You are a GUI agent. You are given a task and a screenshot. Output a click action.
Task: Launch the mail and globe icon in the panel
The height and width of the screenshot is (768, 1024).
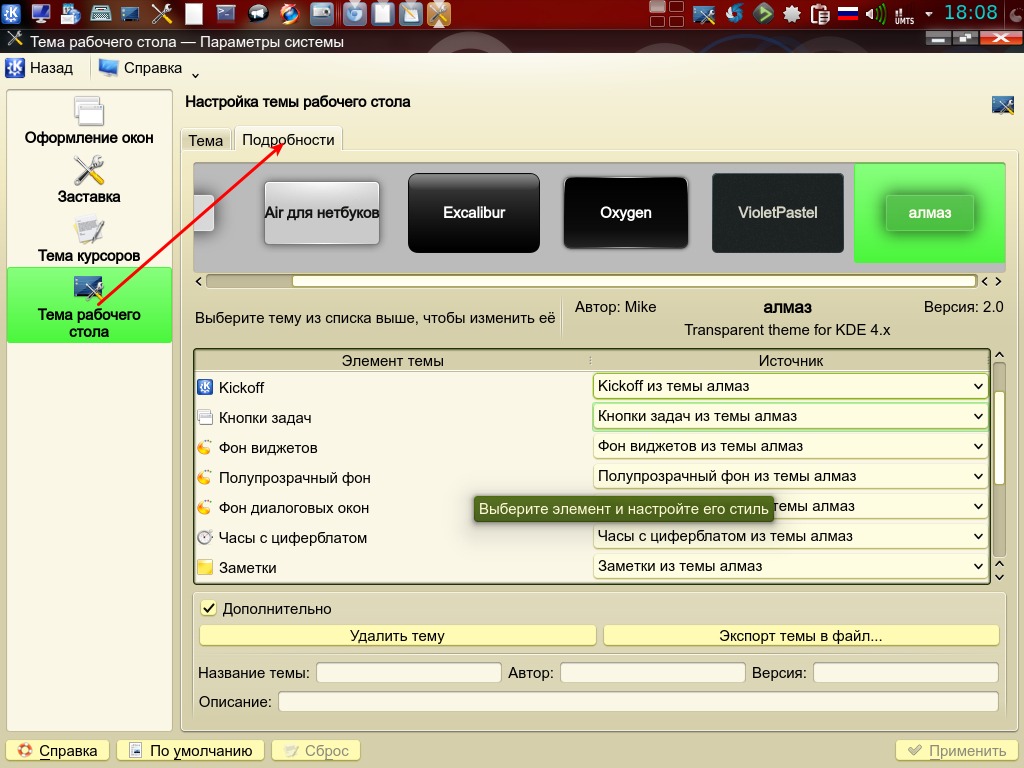tap(71, 13)
